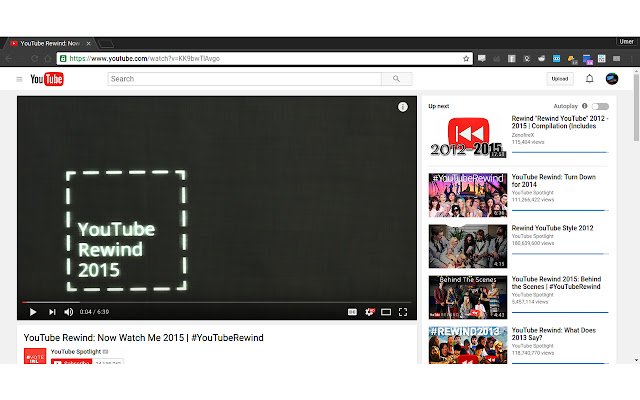Screen dimensions: 640x400
Task: Select the YouTube Rewind browser tab
Action: point(50,43)
